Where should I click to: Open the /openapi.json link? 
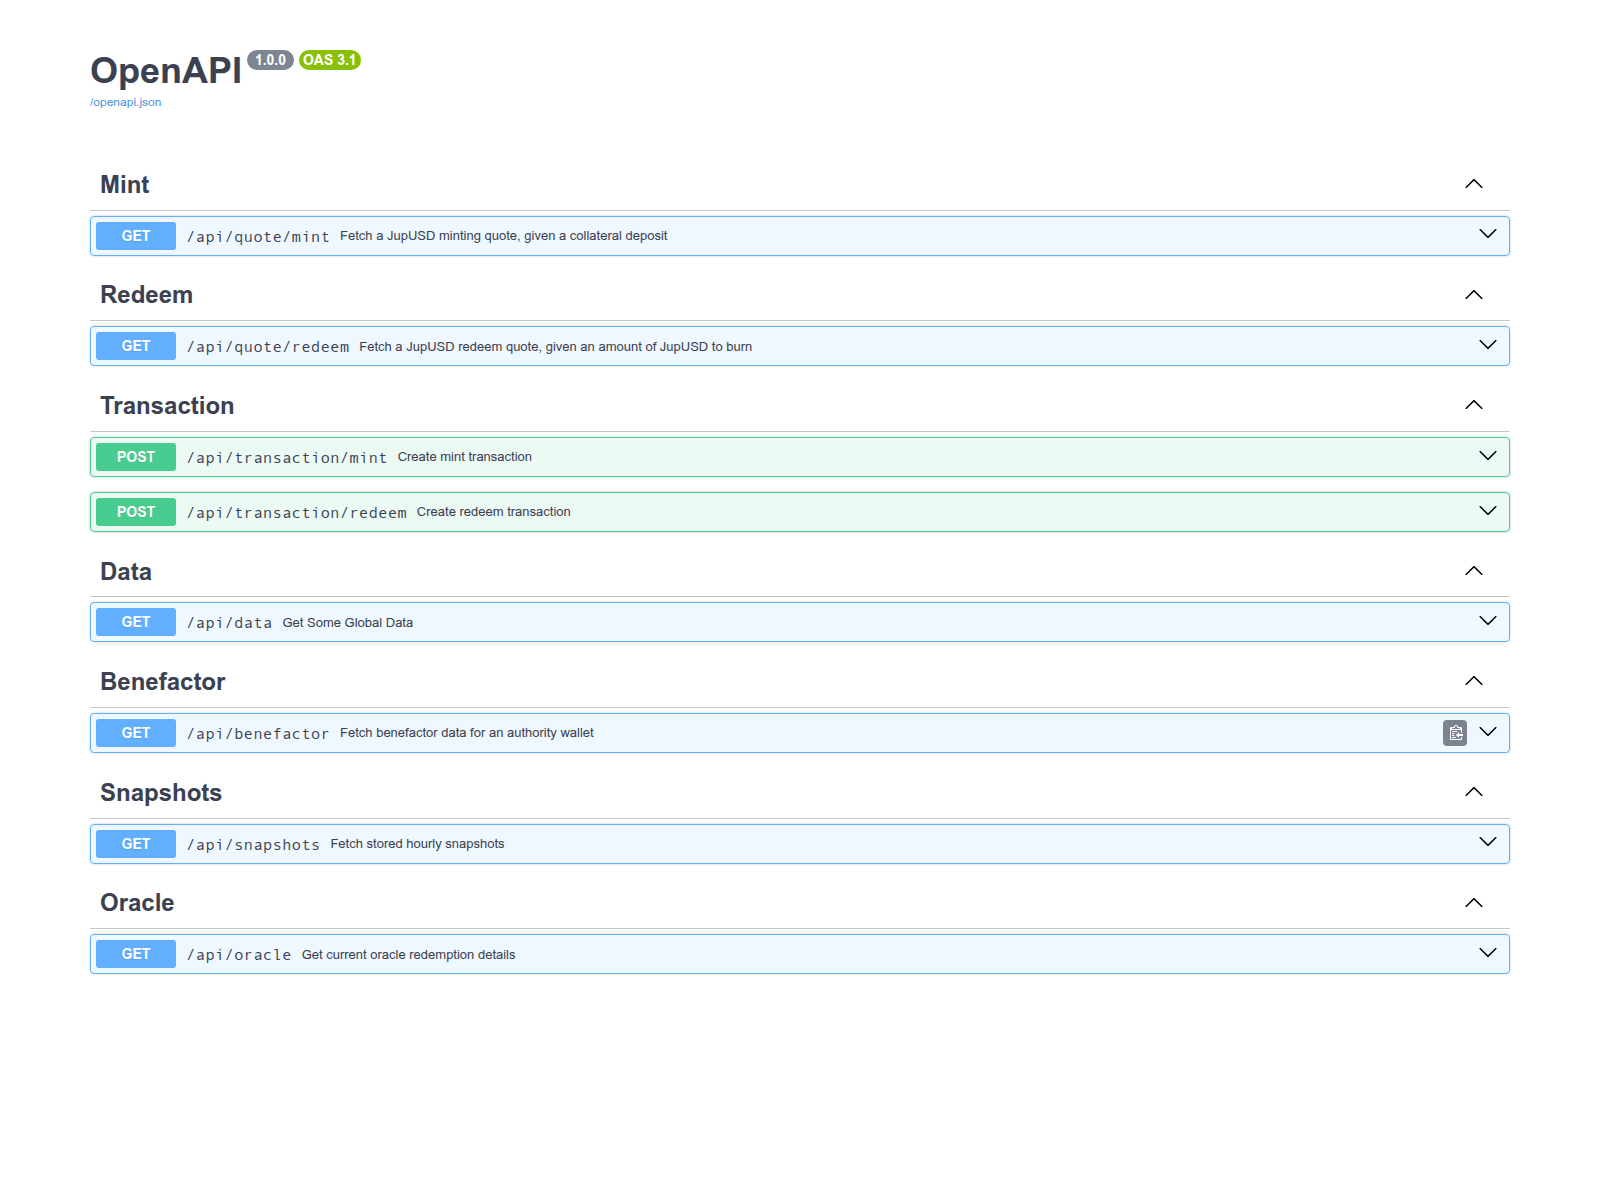pyautogui.click(x=125, y=102)
